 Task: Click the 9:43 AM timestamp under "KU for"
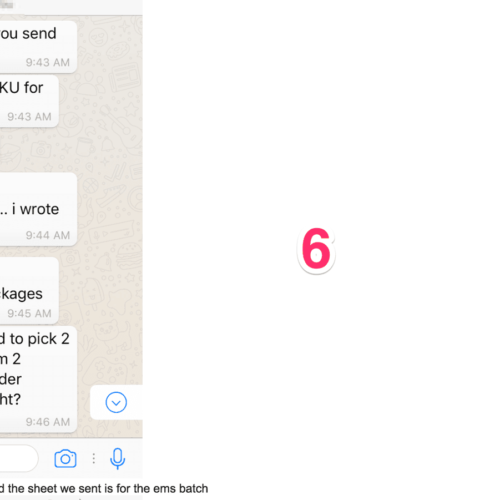29,117
